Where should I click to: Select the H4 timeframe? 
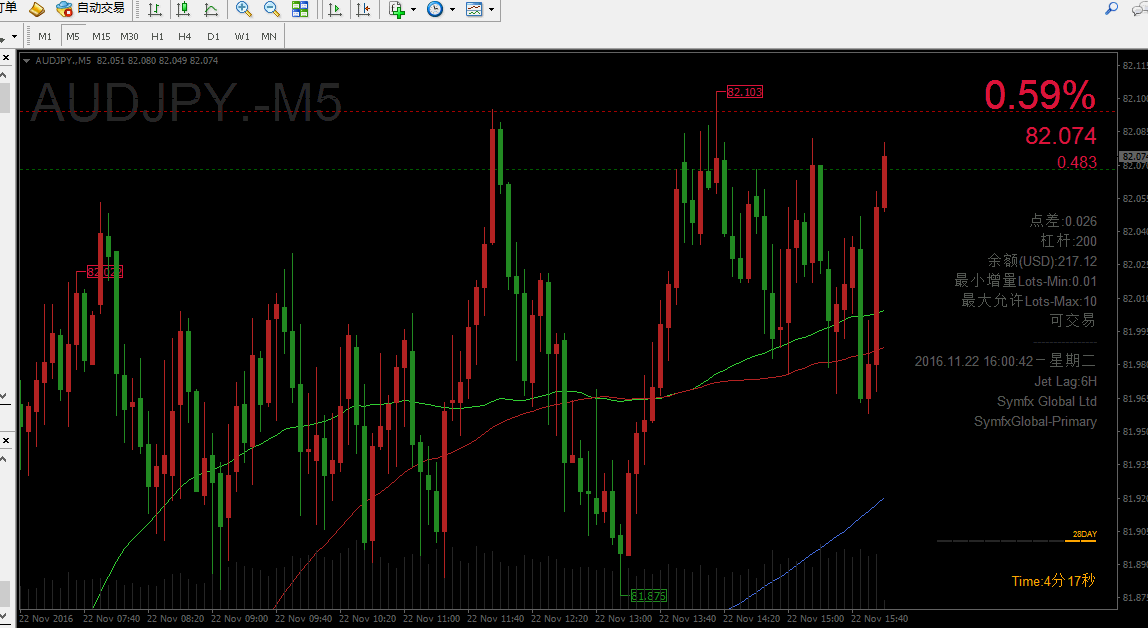pos(184,36)
